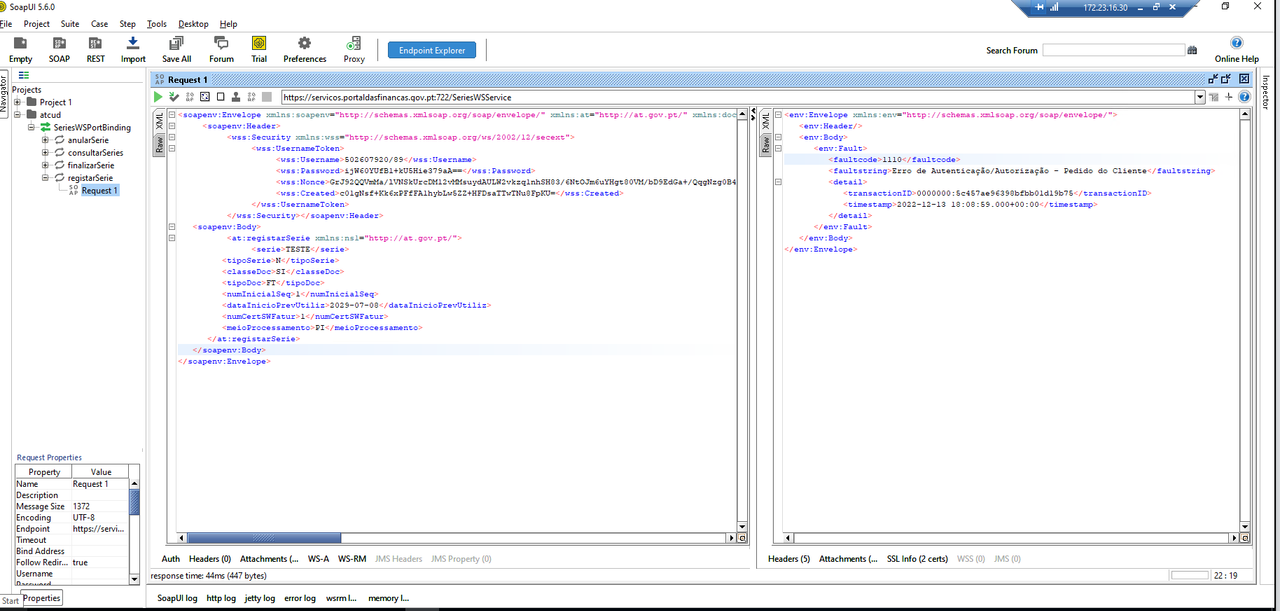Collapse SeriesWSPortBinding node

[31, 128]
